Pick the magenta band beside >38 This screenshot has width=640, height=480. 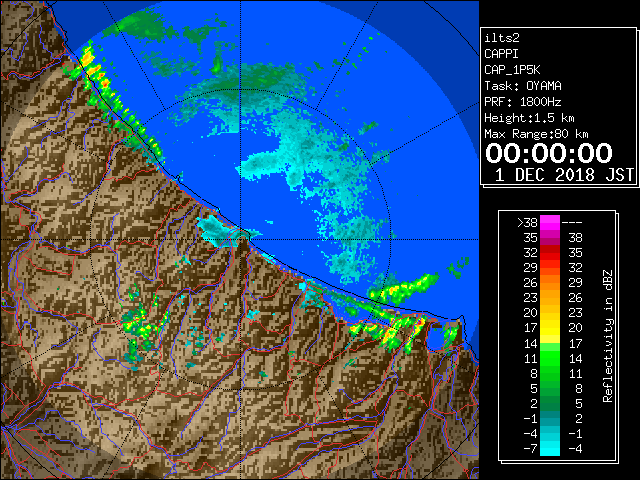point(550,222)
